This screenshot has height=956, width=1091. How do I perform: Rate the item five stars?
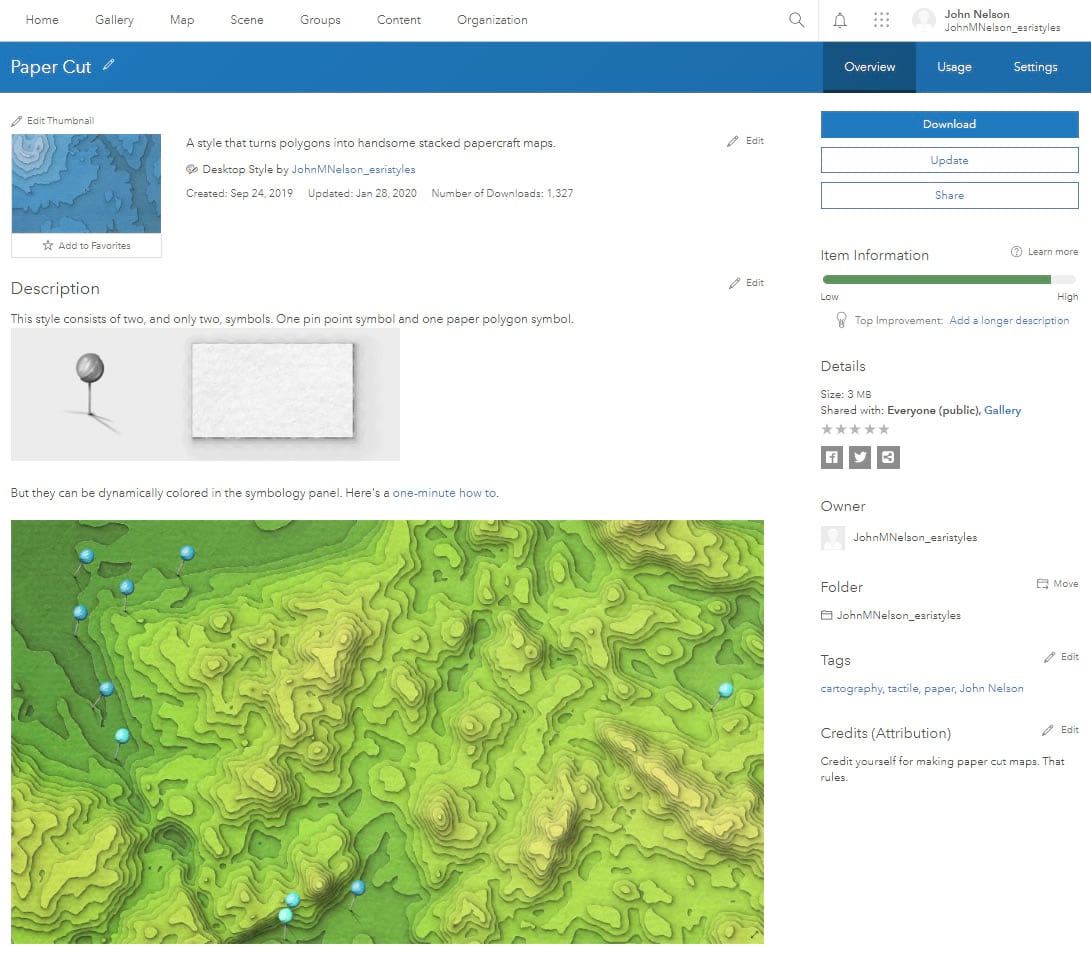click(x=884, y=429)
